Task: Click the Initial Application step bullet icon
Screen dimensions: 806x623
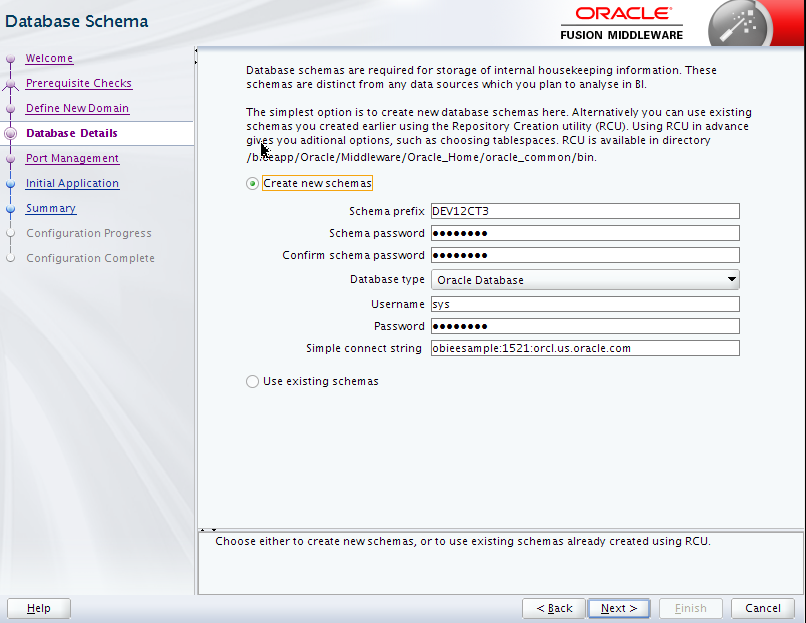Action: (10, 184)
